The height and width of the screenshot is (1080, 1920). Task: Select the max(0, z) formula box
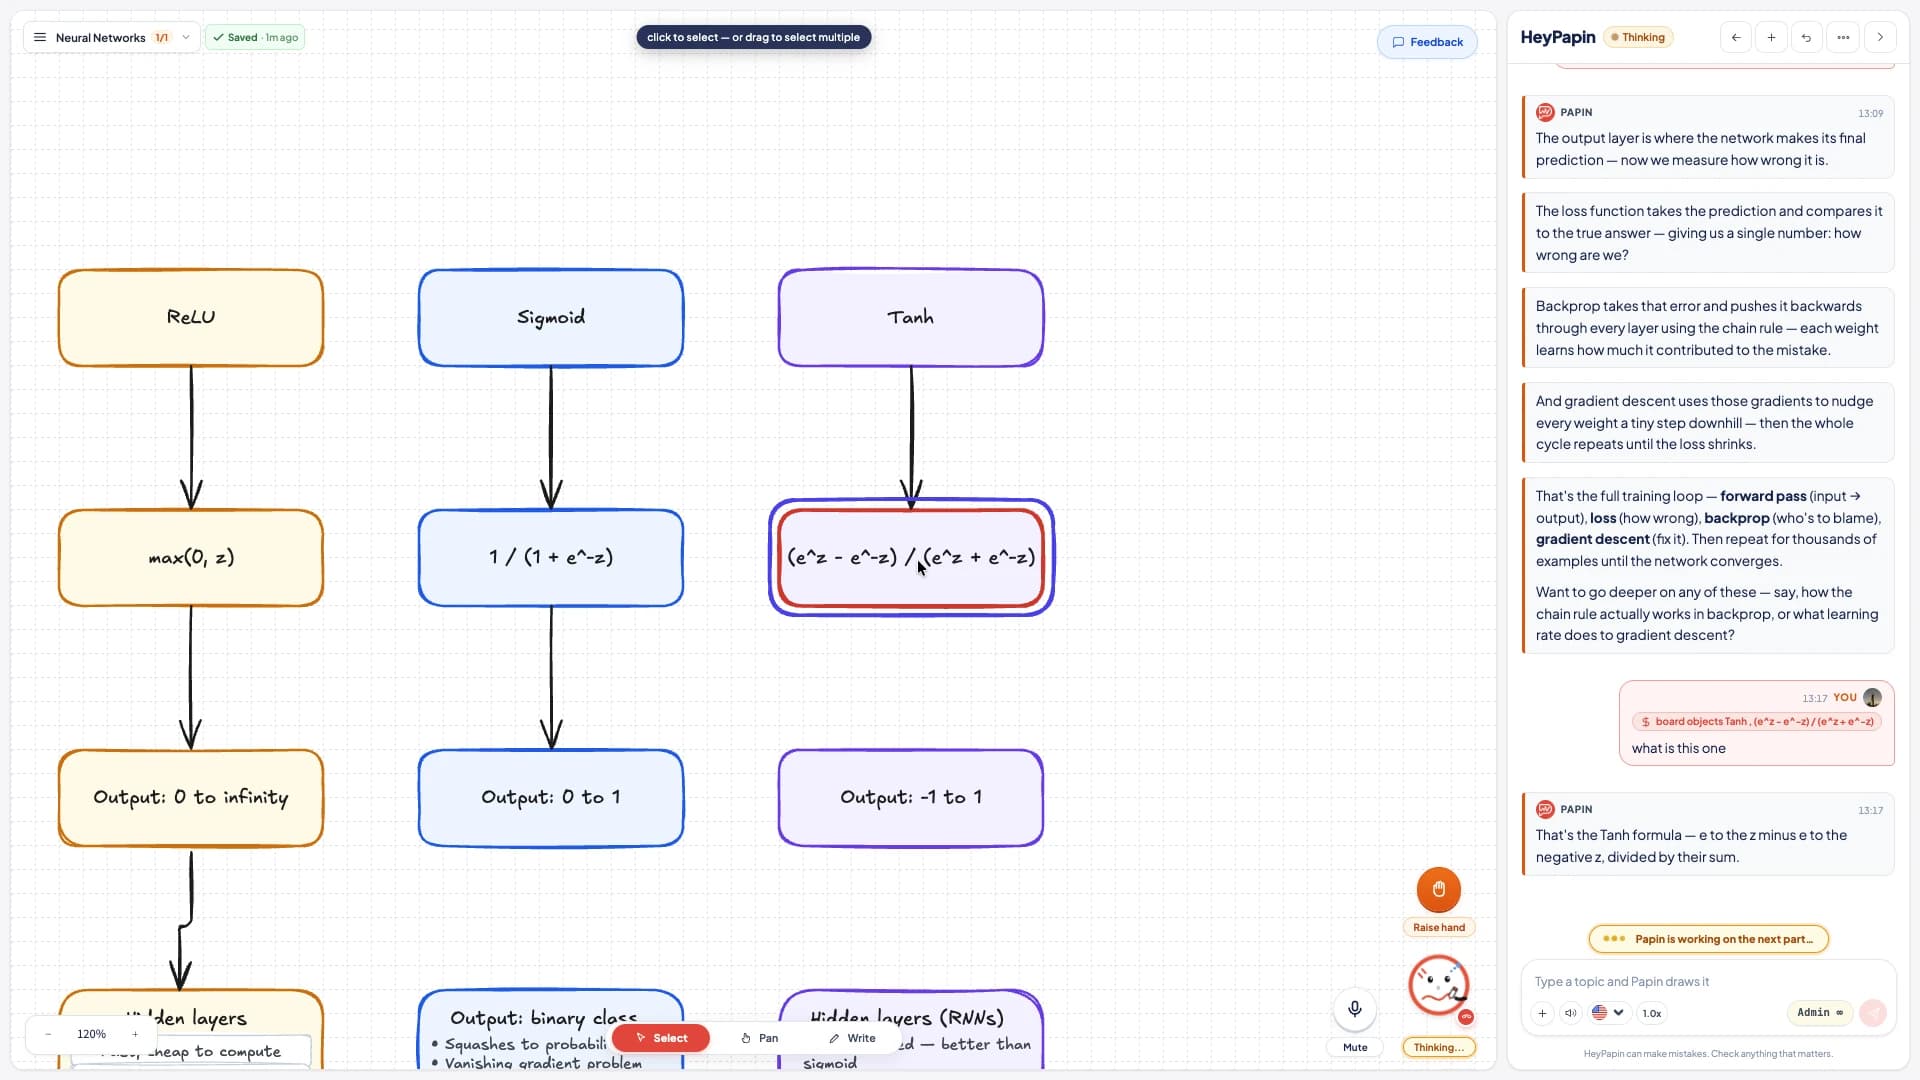[x=191, y=557]
